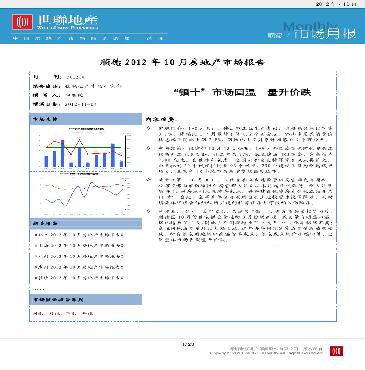This screenshot has width=365, height=370.
Task: Click the 市场月报 banner title at right
Action: tap(325, 34)
